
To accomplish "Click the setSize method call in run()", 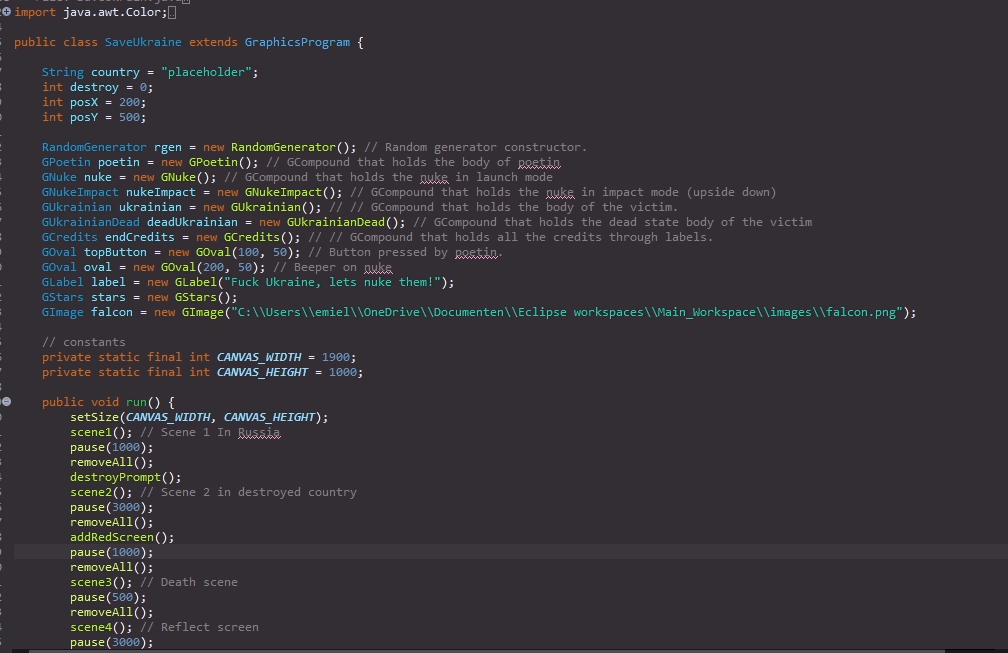I will [x=93, y=417].
